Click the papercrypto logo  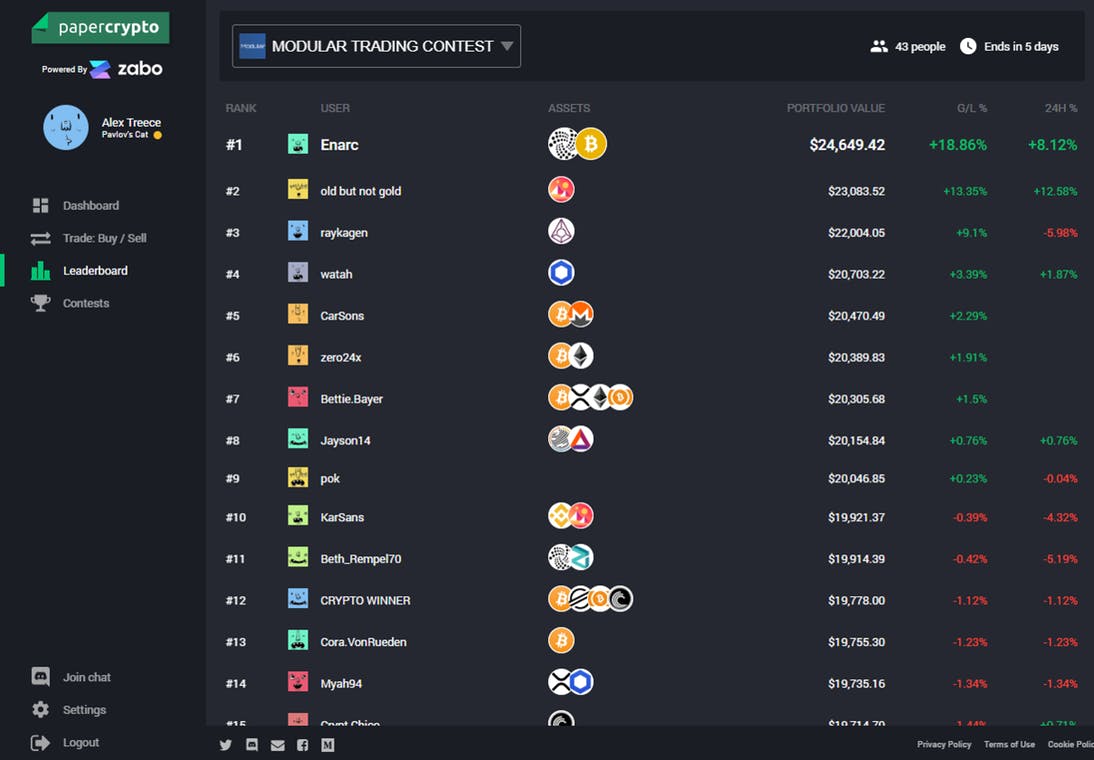[x=100, y=27]
